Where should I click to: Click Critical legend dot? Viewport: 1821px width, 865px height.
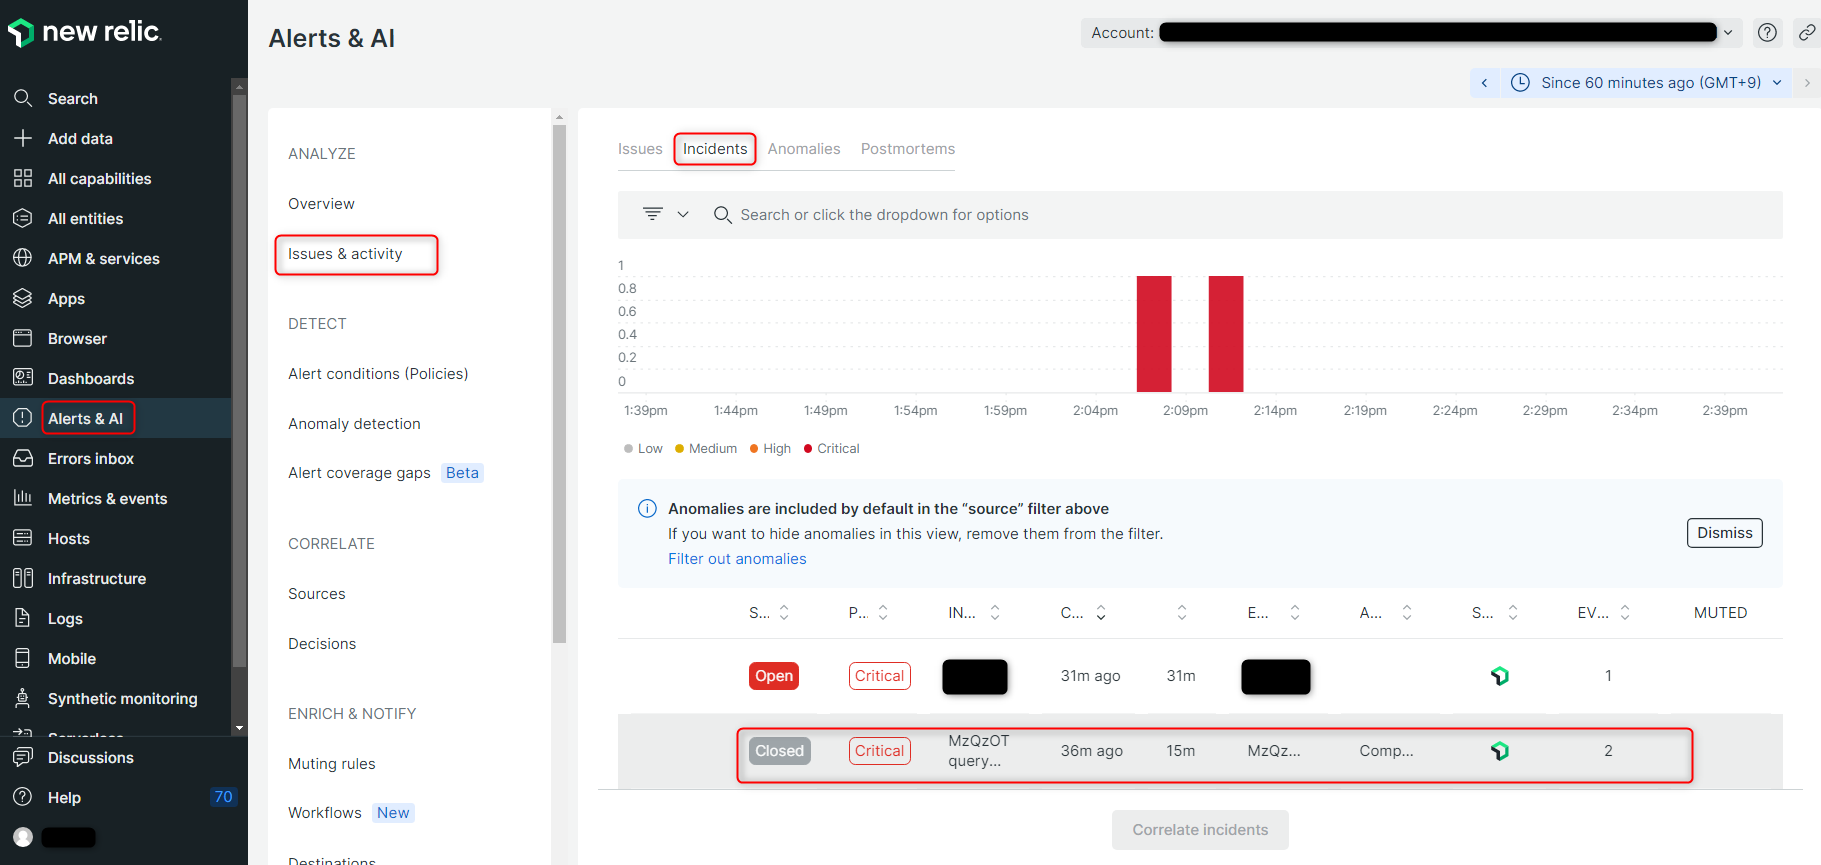(x=808, y=449)
